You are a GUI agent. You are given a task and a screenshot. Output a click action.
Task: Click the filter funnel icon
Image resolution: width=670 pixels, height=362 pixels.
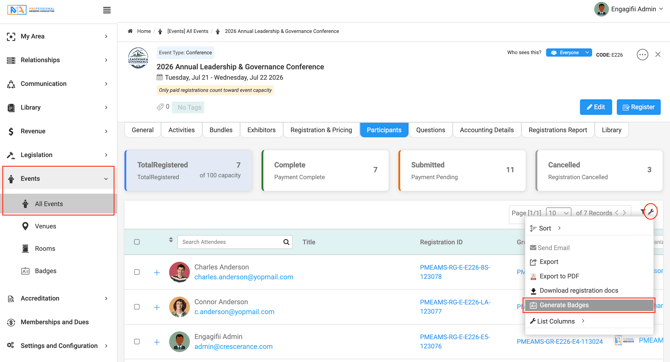click(x=643, y=212)
